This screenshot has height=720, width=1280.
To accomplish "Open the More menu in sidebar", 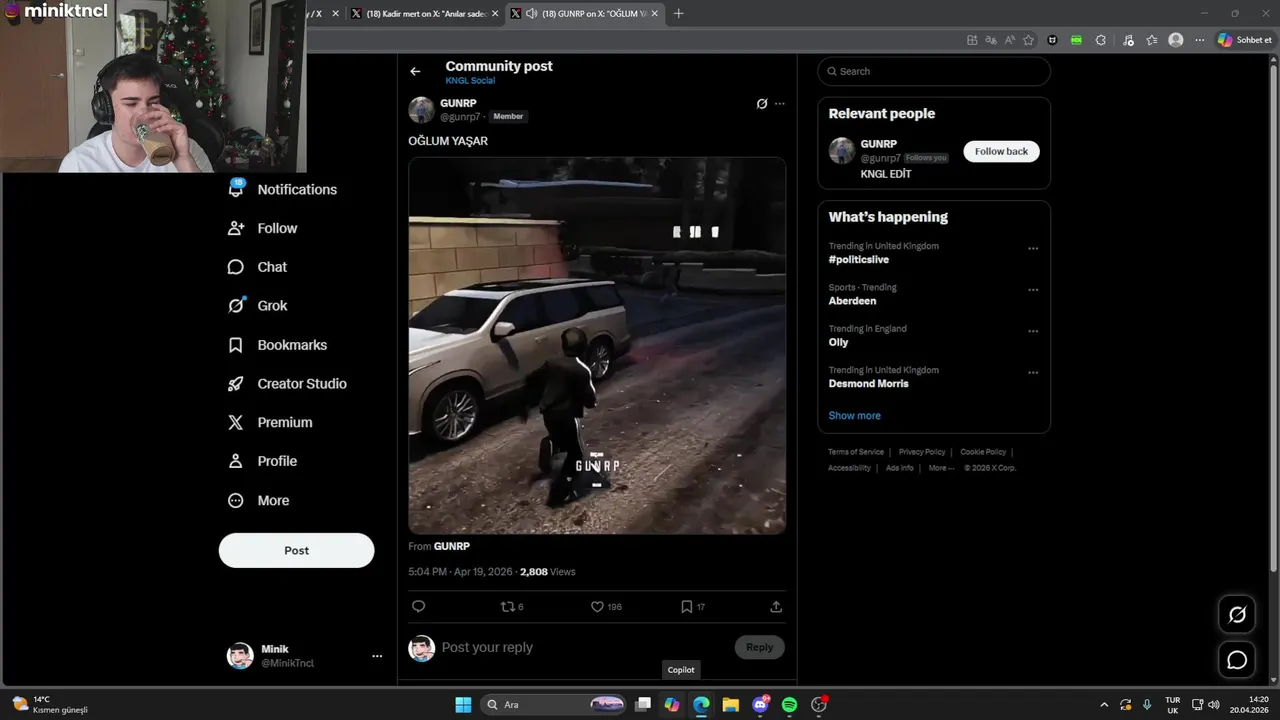I will 259,500.
